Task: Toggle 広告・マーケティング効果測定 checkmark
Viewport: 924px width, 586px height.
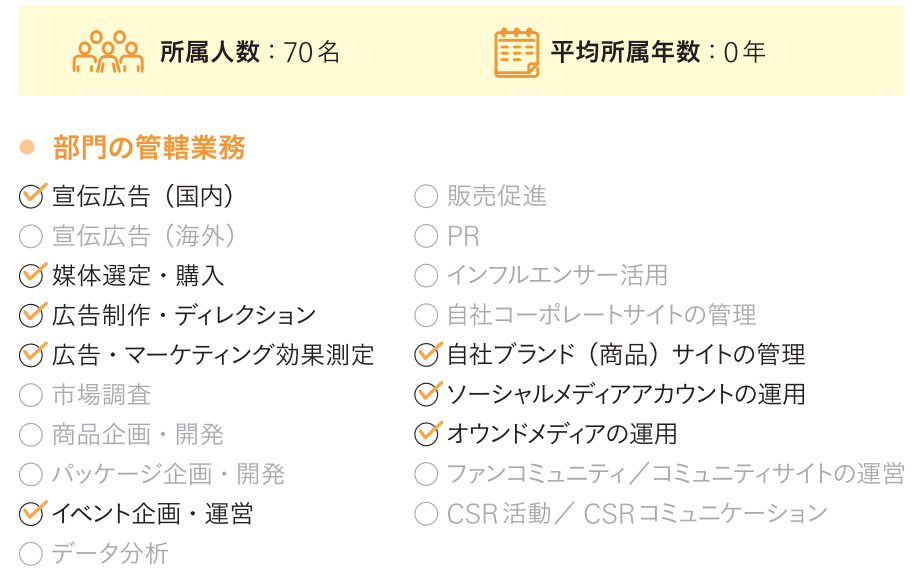Action: tap(31, 355)
